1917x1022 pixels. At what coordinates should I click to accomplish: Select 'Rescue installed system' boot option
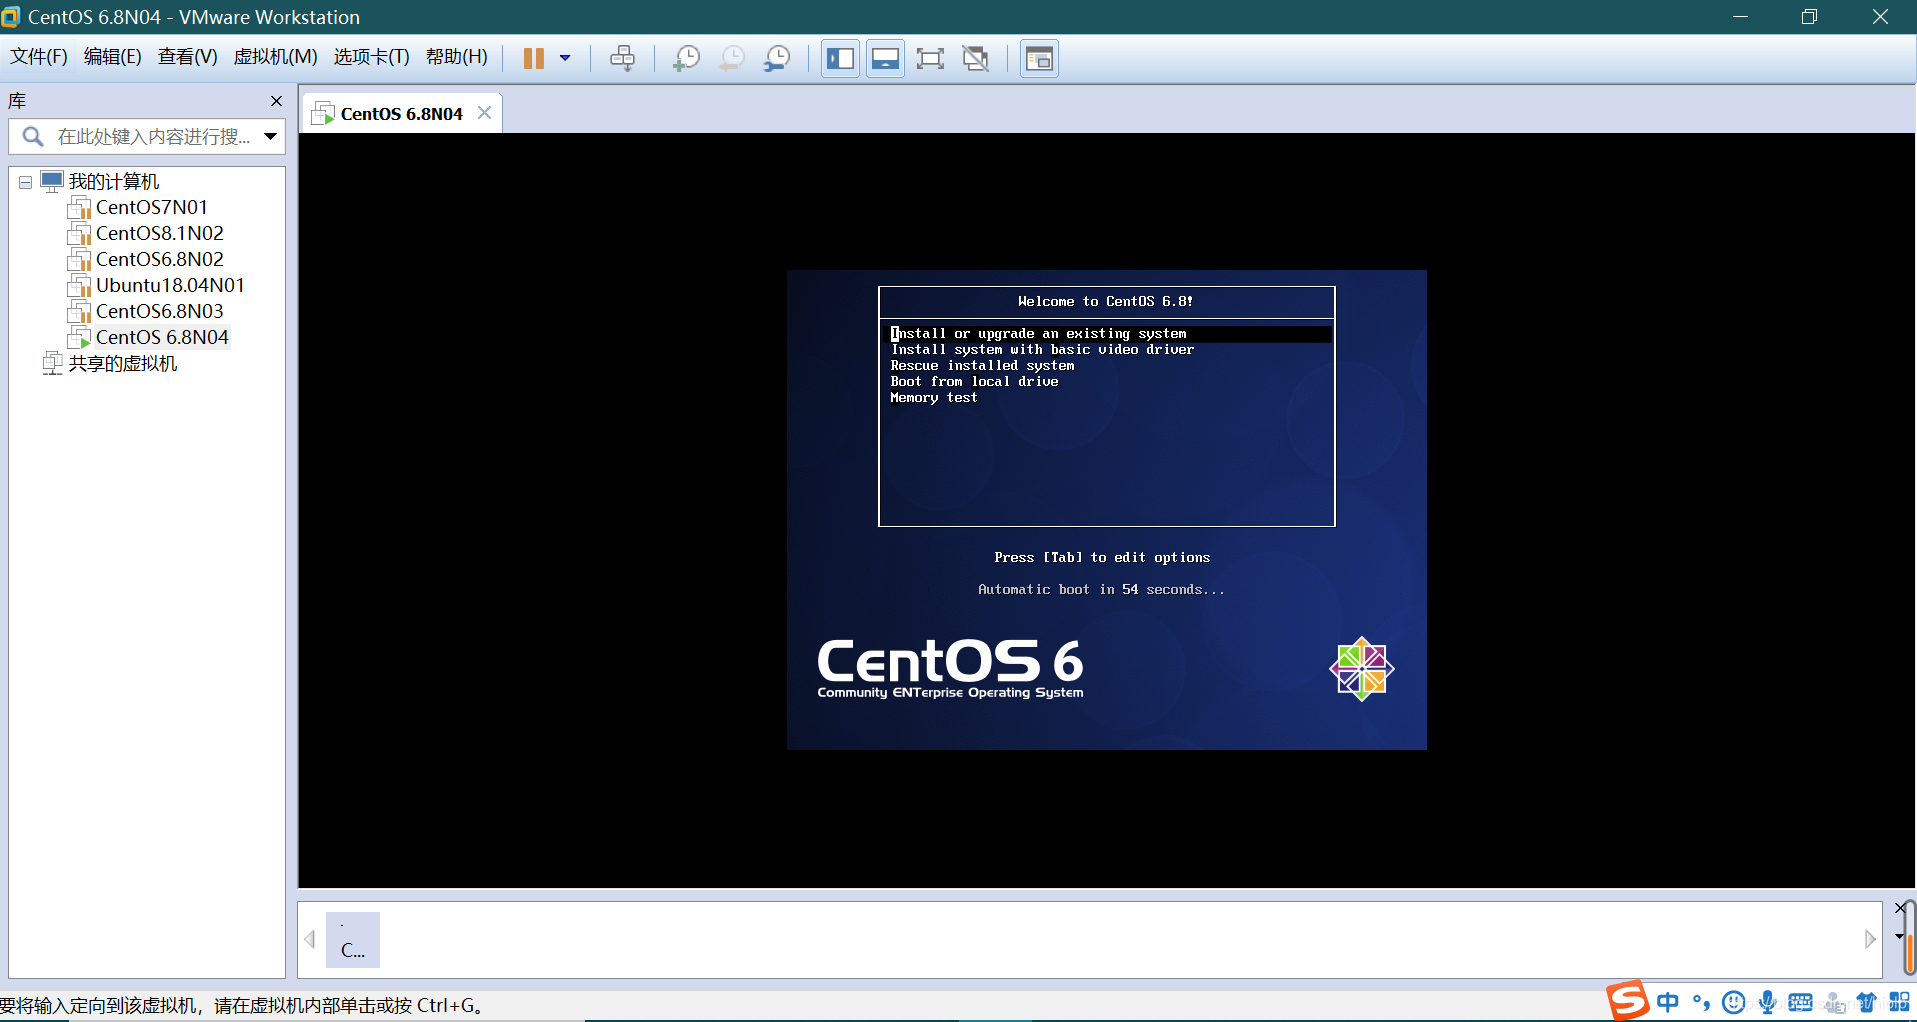982,366
